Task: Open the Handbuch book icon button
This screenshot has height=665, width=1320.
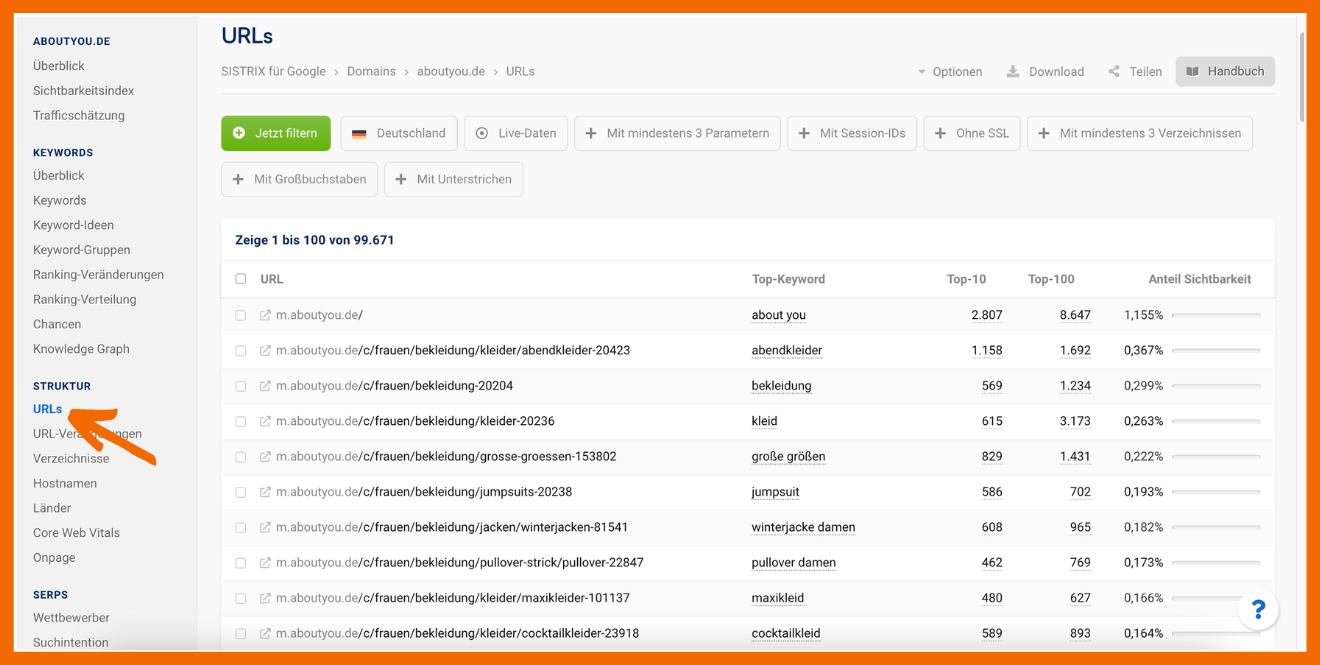Action: [x=1192, y=72]
